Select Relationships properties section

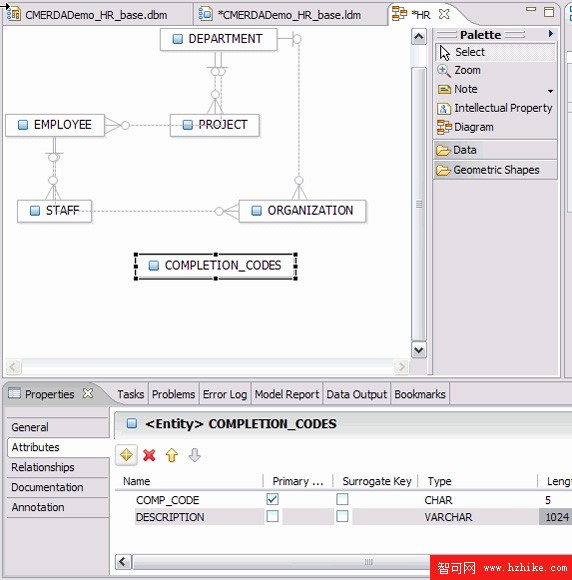[x=58, y=467]
